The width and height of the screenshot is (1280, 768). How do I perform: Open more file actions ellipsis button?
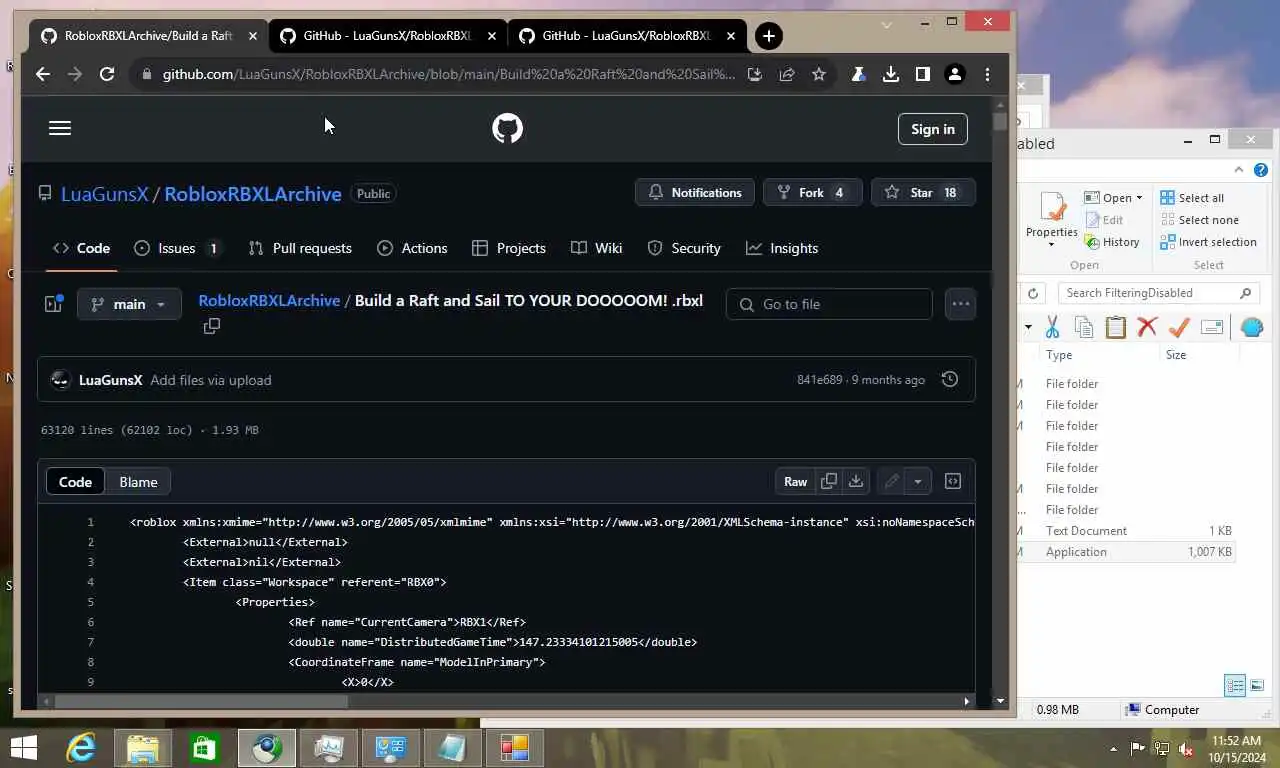coord(960,304)
